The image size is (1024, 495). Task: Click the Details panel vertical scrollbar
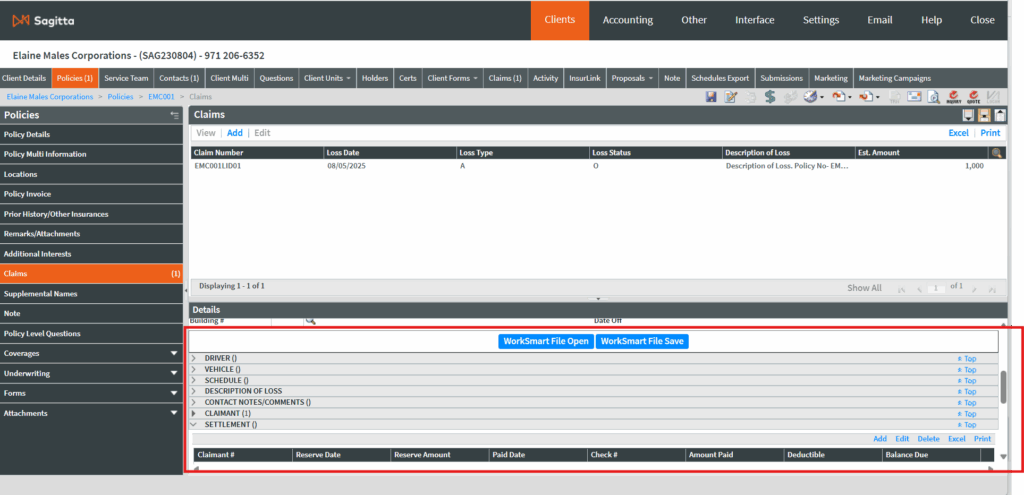tap(1003, 386)
